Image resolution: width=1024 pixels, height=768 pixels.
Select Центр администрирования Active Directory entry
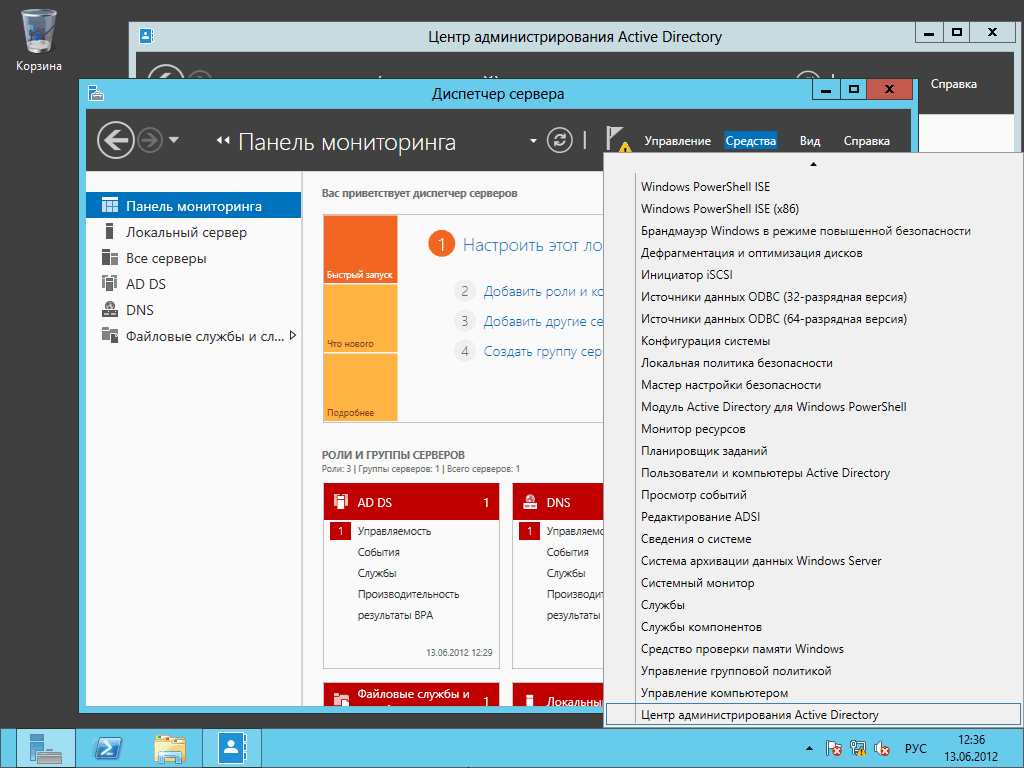tap(813, 714)
